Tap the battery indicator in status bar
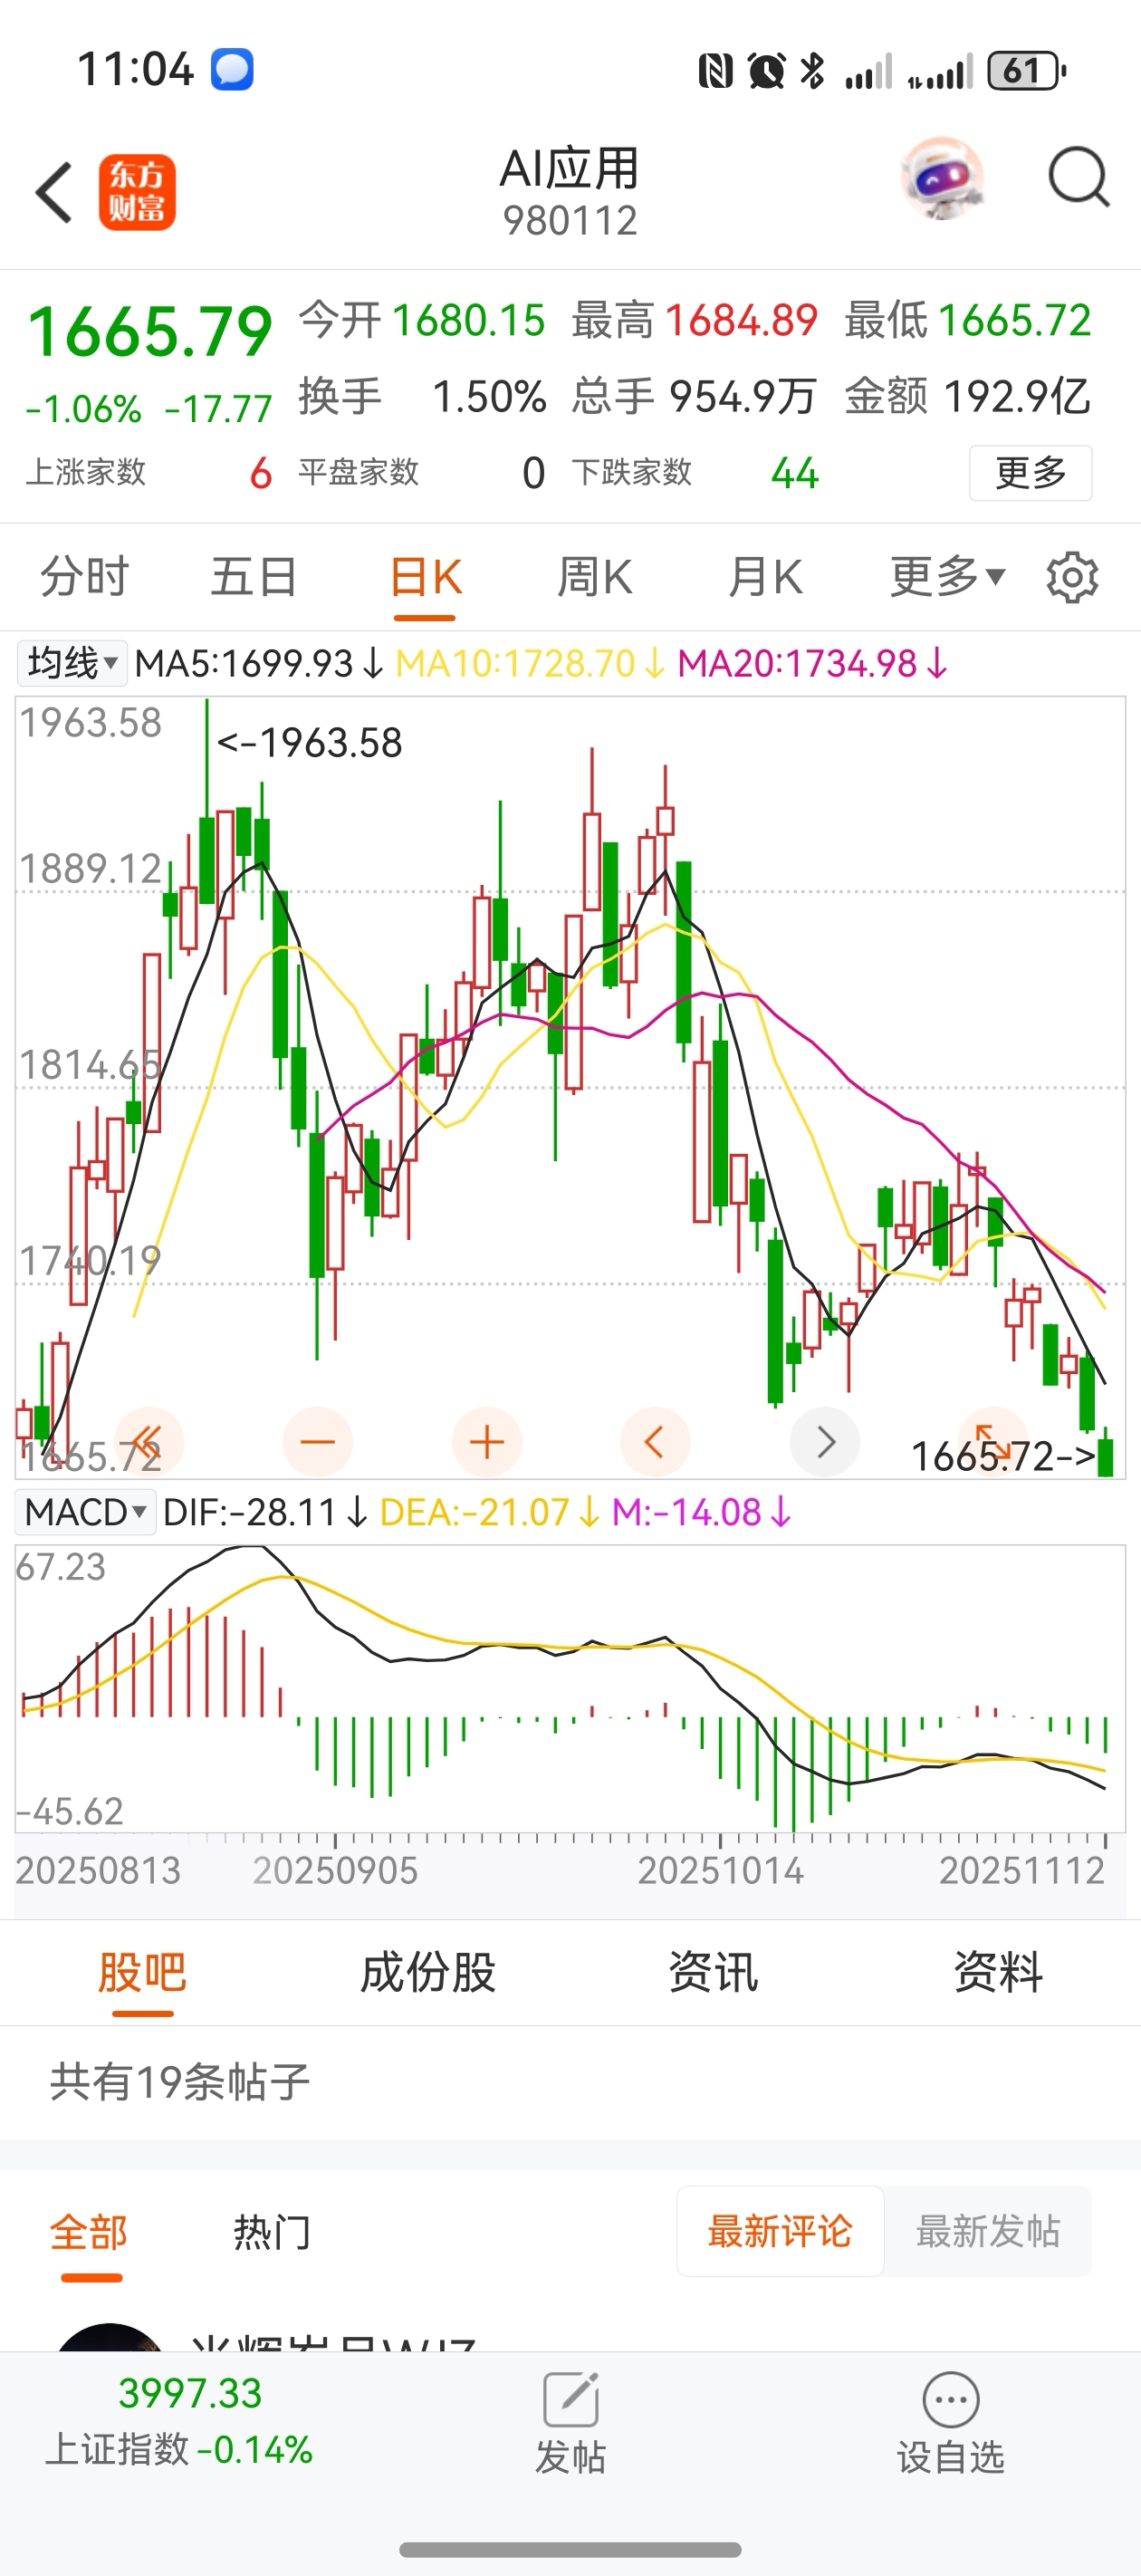 click(x=1026, y=71)
